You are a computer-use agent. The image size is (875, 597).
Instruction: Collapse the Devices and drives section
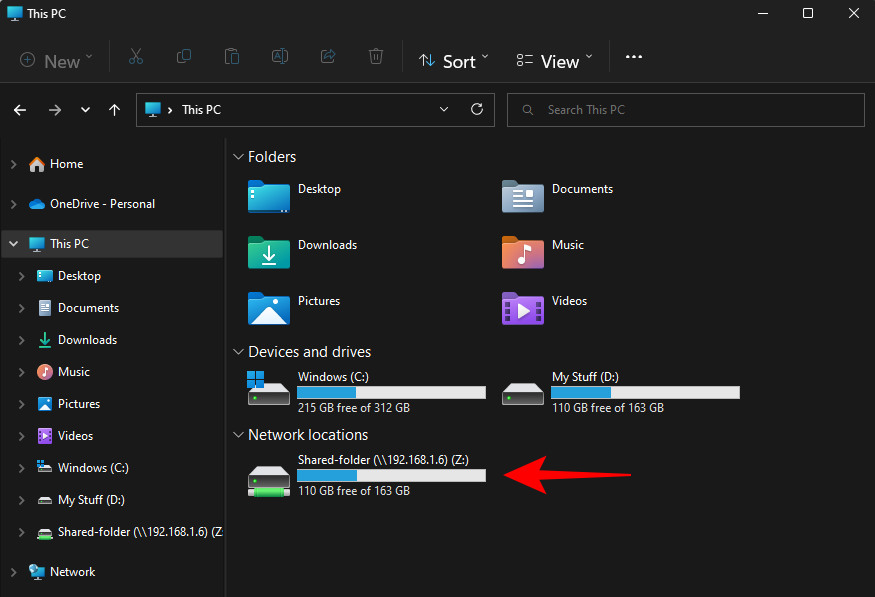[x=238, y=351]
